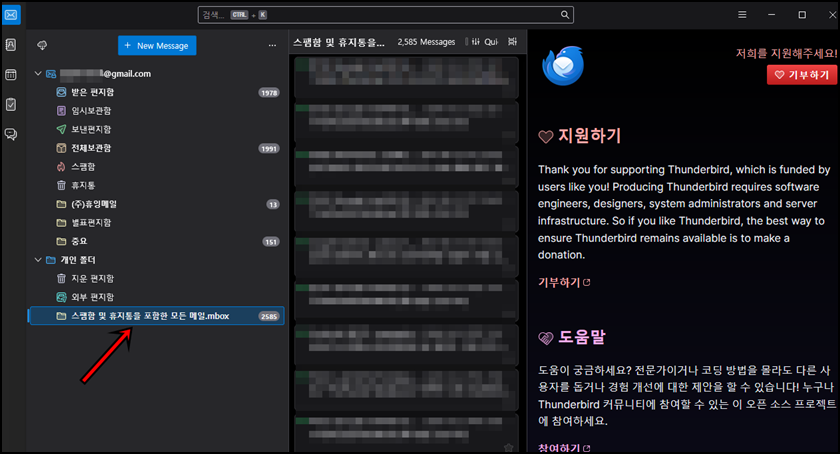Select the 임시보관함 drafts folder
Image resolution: width=840 pixels, height=454 pixels.
coord(156,111)
